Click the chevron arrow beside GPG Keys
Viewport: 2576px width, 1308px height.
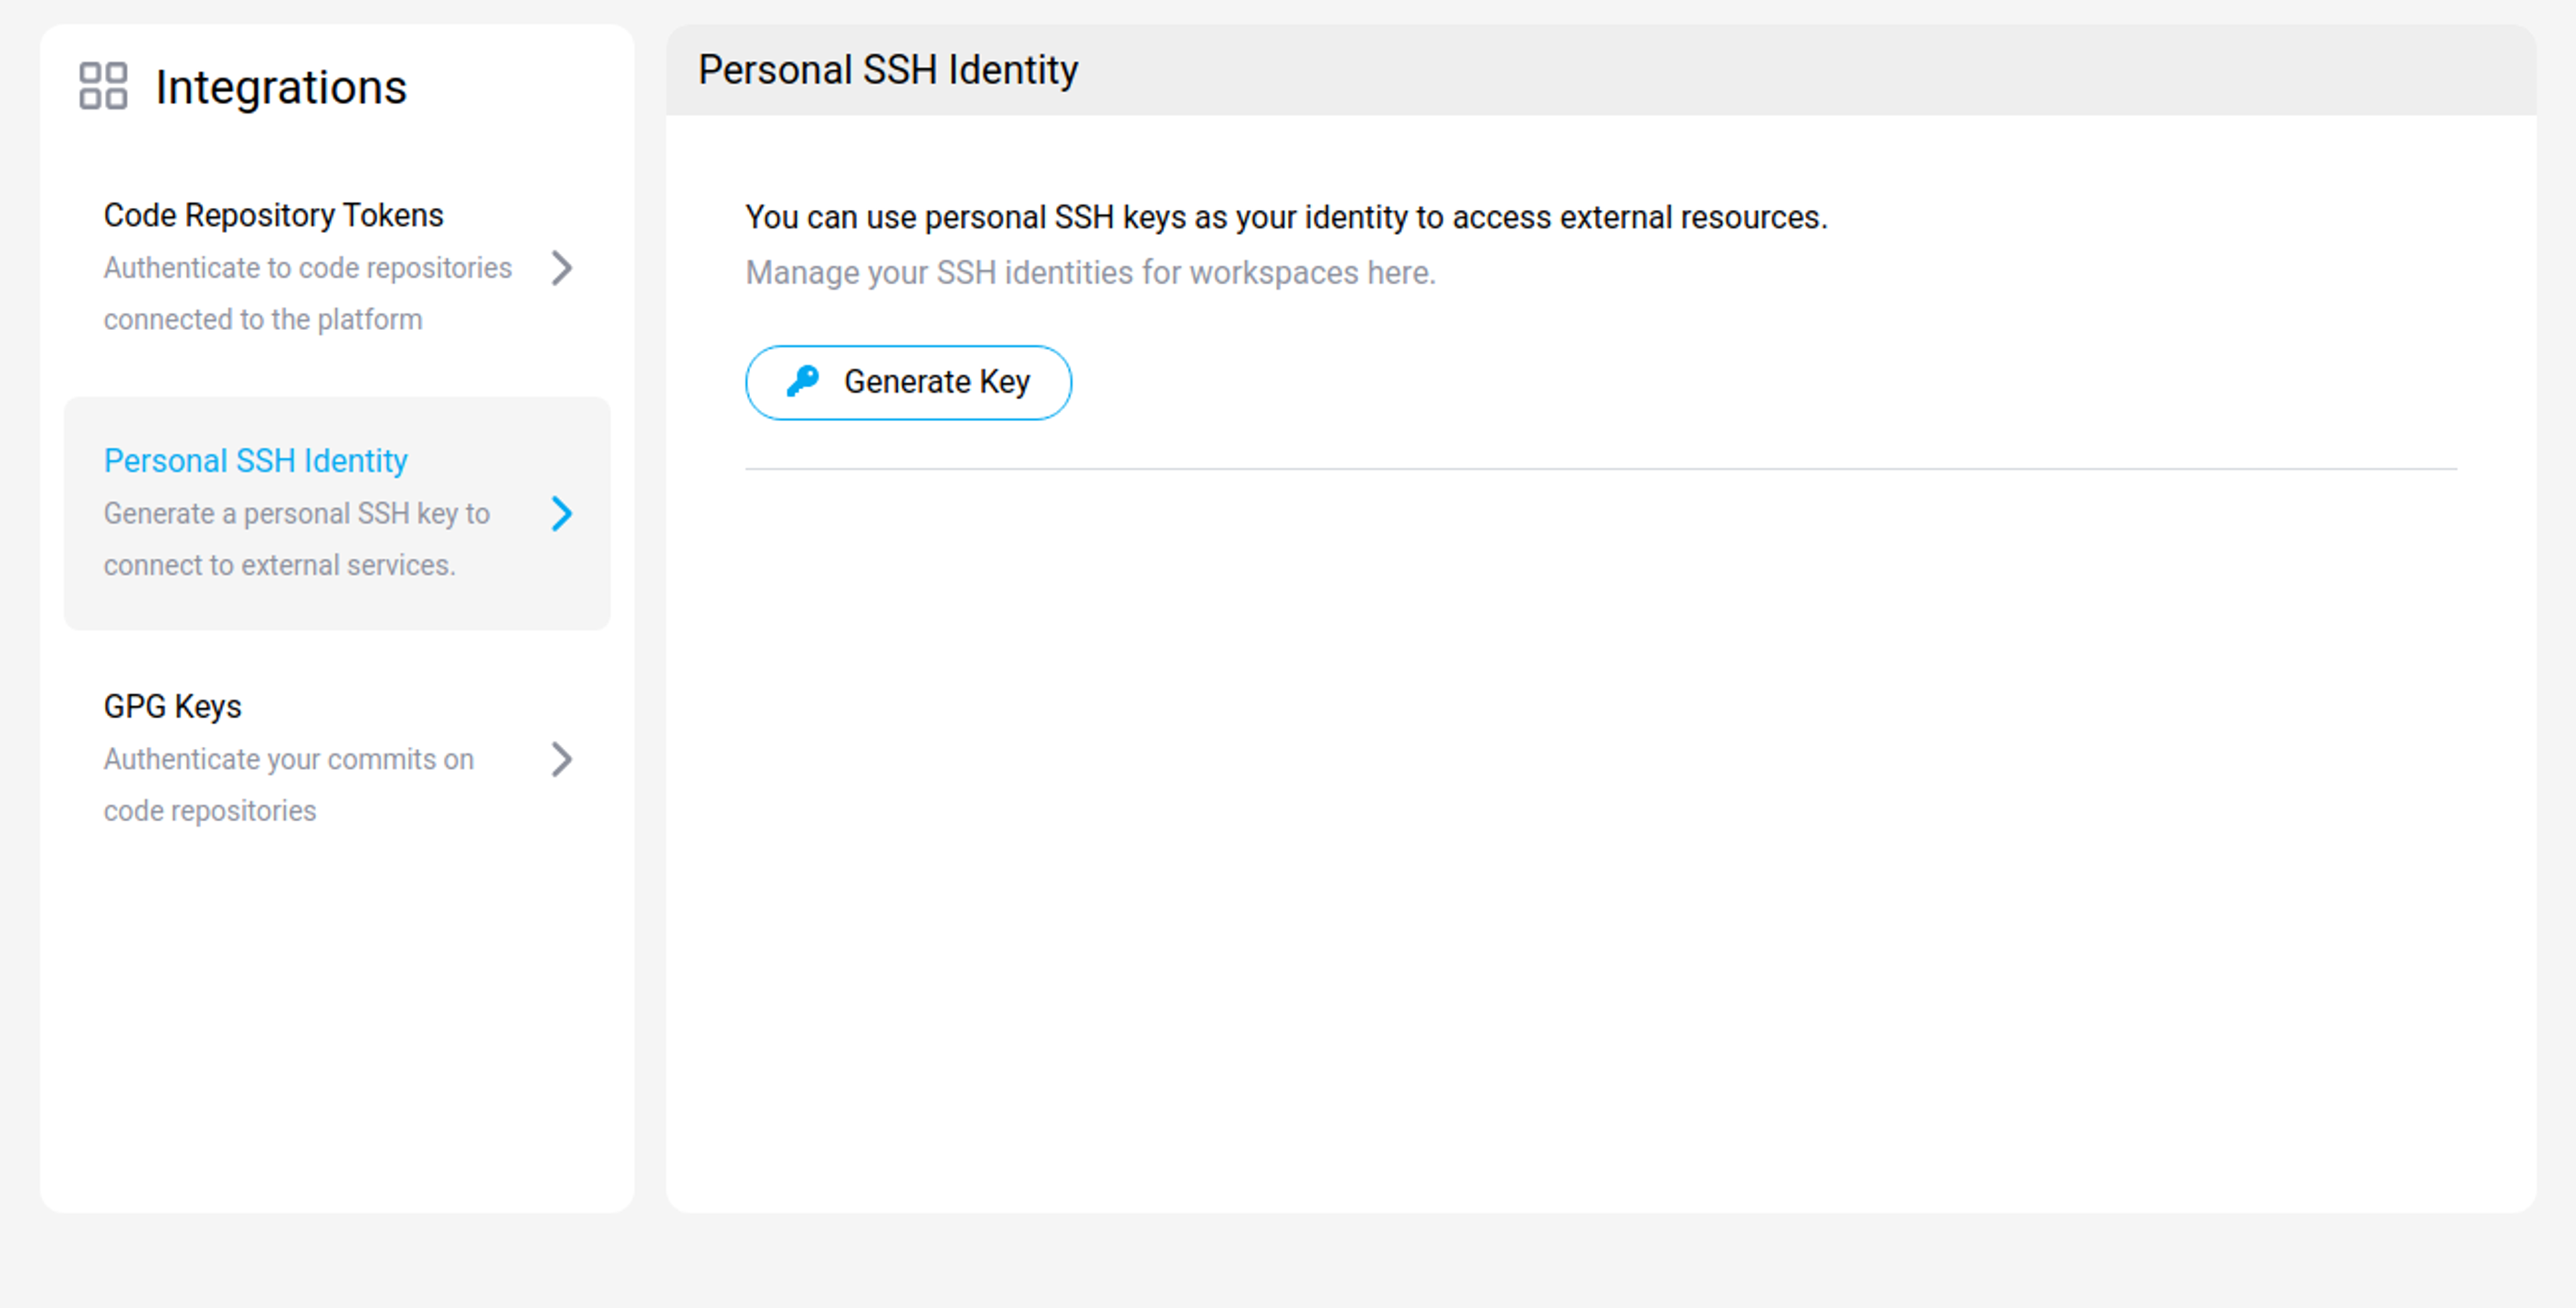coord(564,760)
